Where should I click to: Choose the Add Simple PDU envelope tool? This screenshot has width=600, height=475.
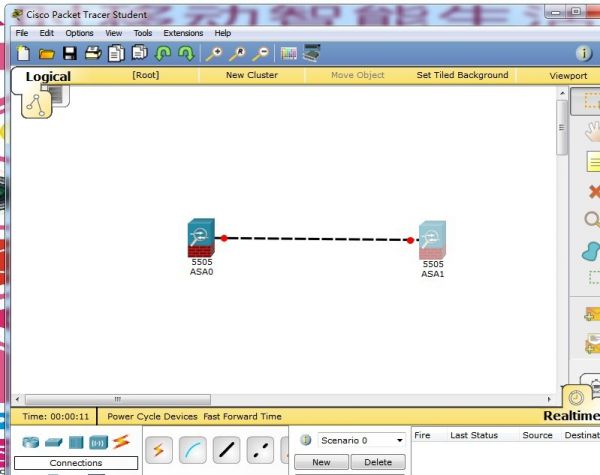(x=592, y=314)
